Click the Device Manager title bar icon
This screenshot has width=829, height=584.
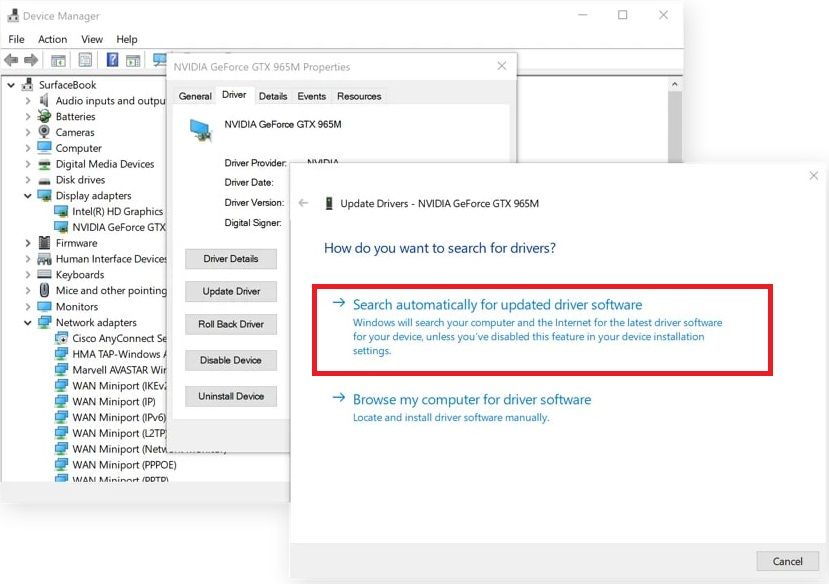[13, 16]
